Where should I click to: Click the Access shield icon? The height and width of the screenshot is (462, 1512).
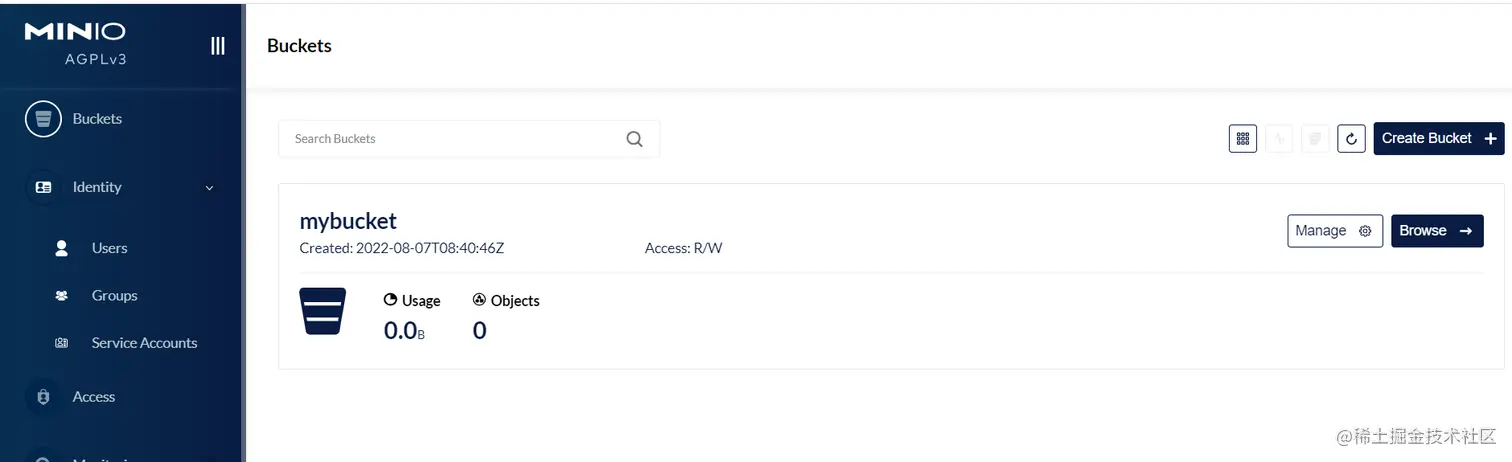click(x=43, y=397)
